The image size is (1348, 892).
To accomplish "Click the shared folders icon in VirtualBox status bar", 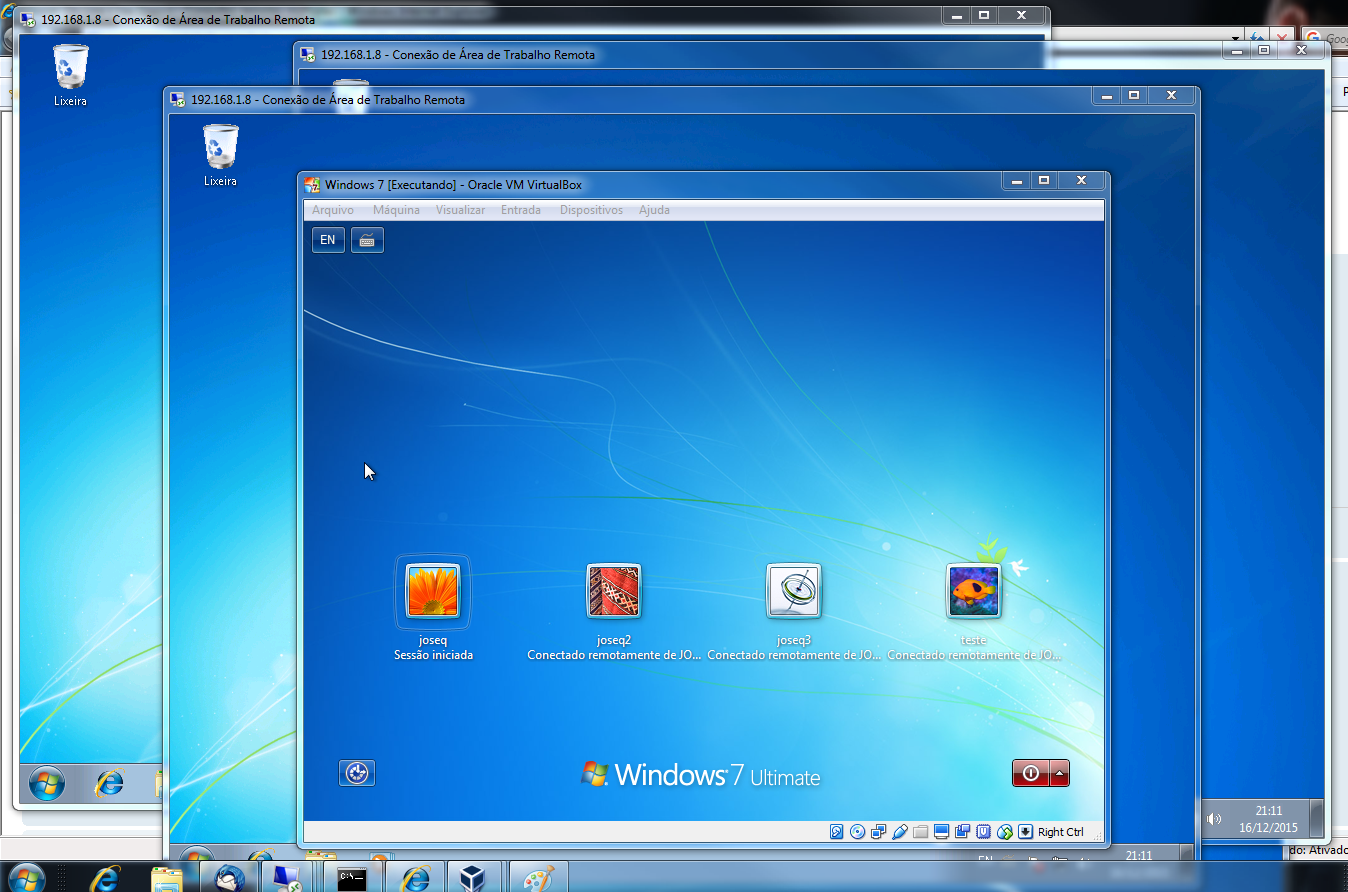I will (920, 832).
